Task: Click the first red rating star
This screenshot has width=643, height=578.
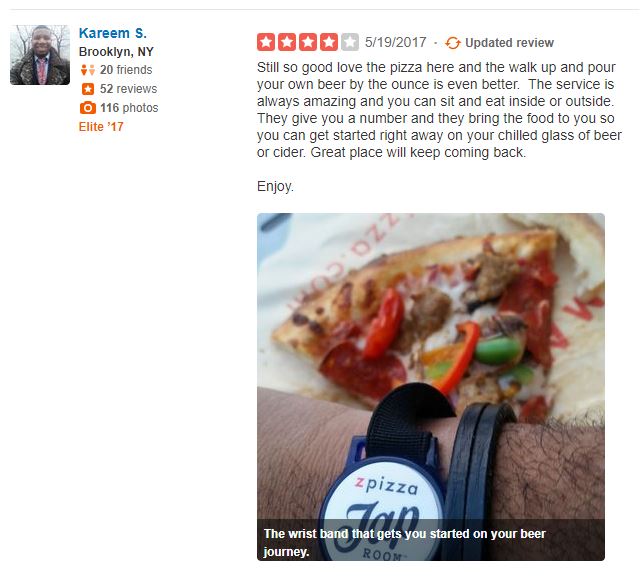Action: click(266, 42)
